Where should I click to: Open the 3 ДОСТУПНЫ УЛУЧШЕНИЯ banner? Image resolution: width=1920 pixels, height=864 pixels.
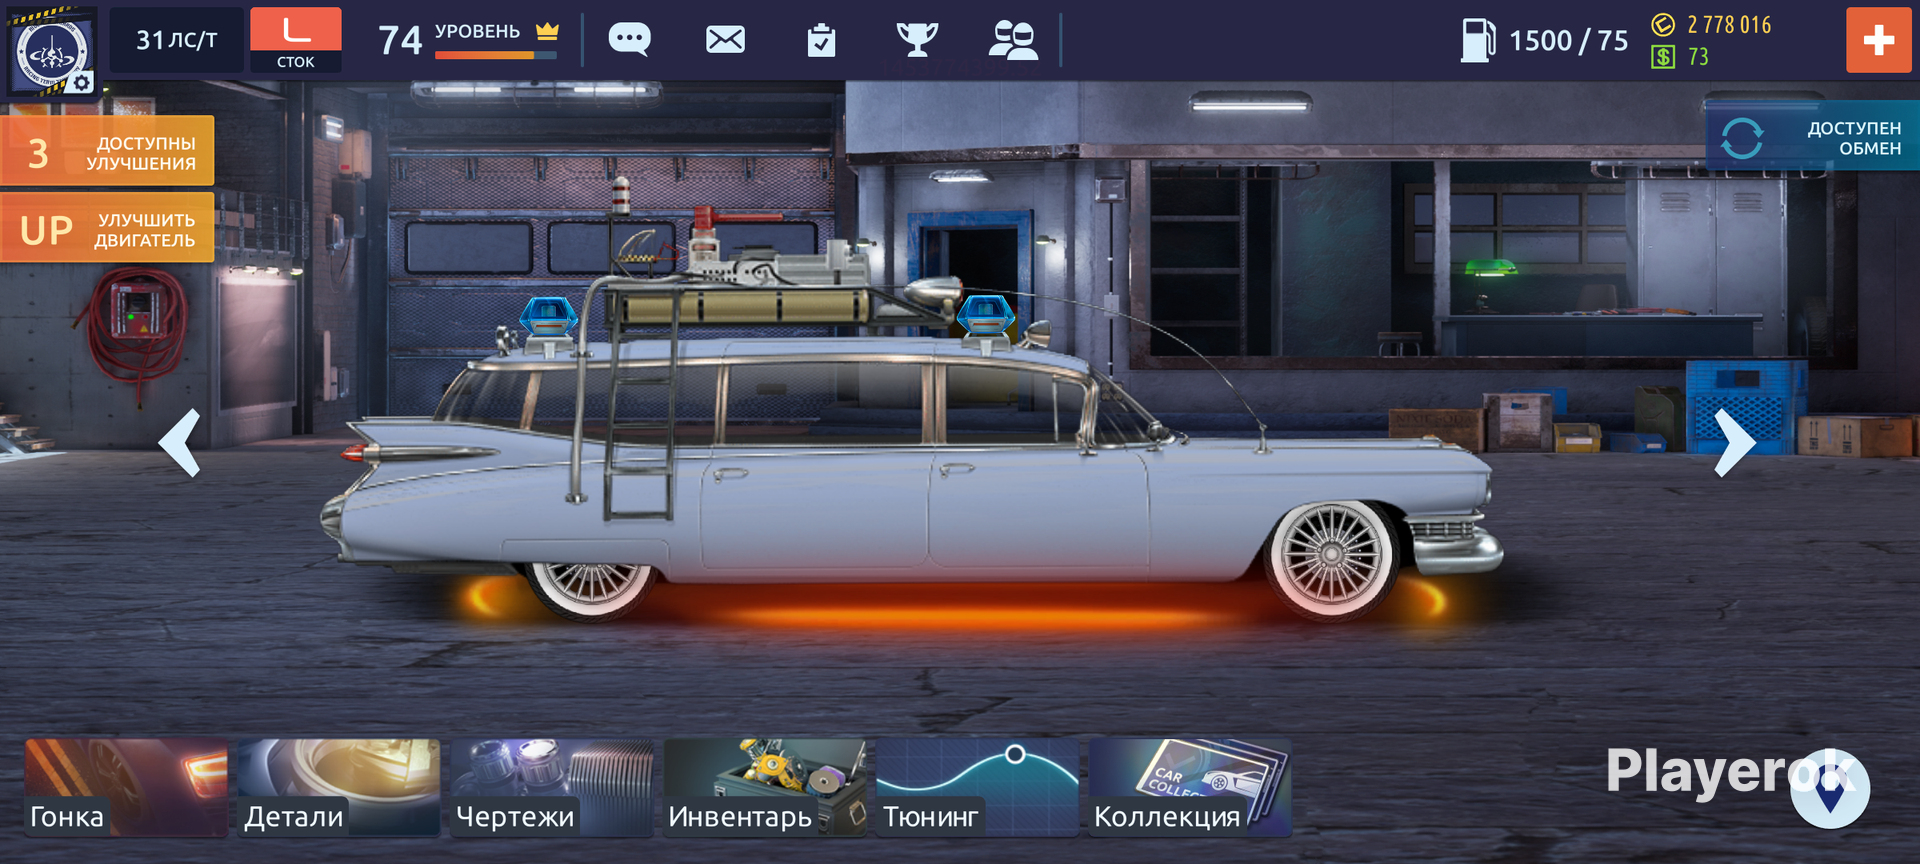tap(107, 151)
